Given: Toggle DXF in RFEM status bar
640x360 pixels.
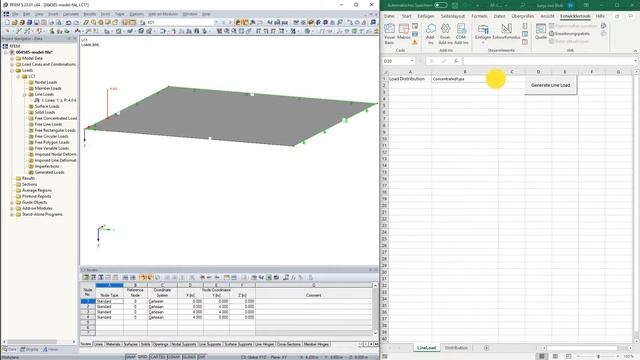Looking at the screenshot, I should 202,357.
